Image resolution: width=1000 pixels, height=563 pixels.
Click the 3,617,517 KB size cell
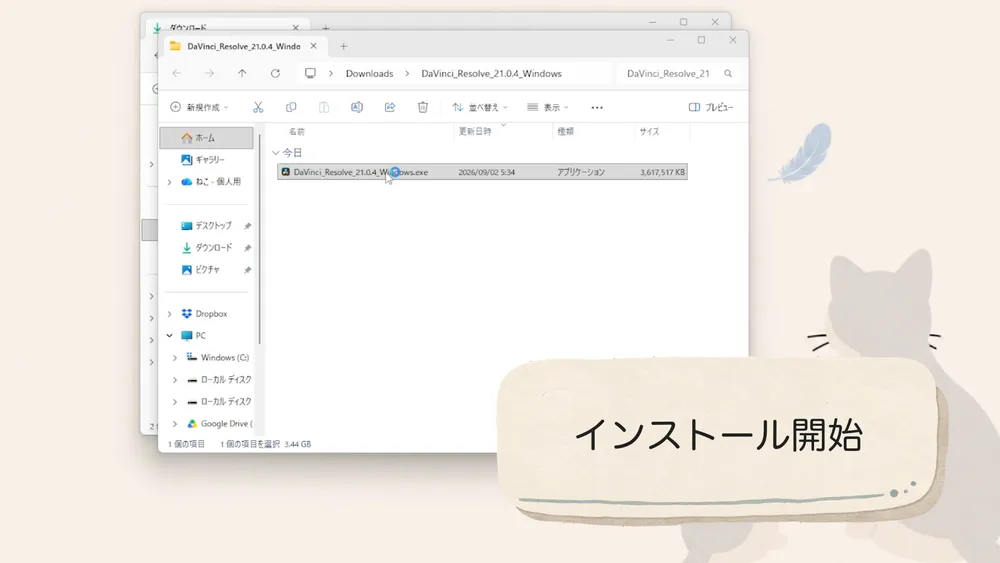pyautogui.click(x=662, y=172)
